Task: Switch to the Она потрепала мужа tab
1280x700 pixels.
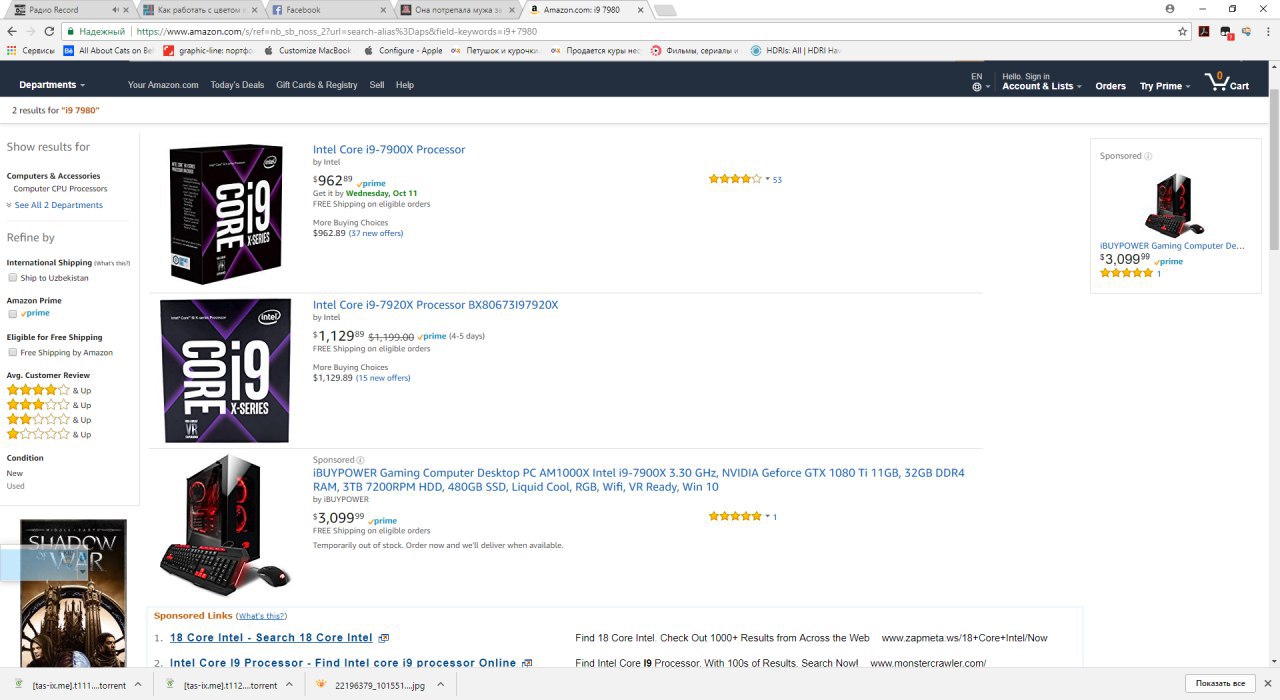Action: [459, 9]
